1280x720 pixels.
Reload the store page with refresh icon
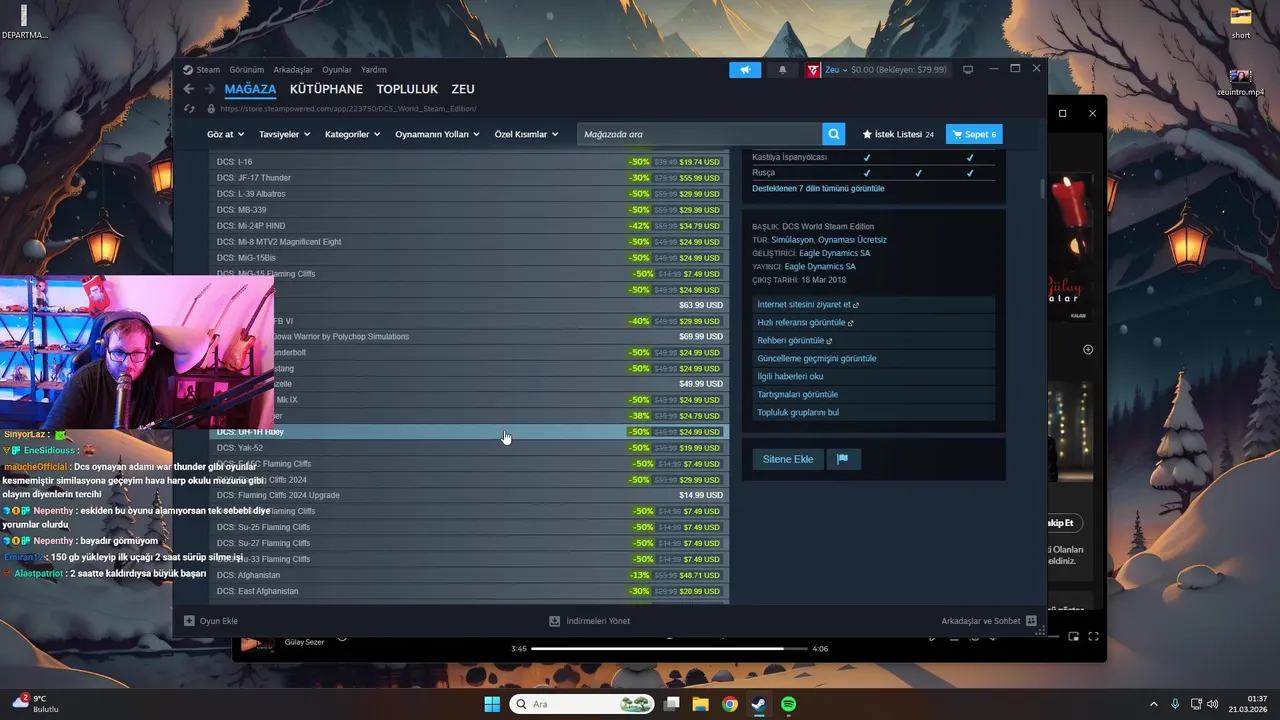189,108
